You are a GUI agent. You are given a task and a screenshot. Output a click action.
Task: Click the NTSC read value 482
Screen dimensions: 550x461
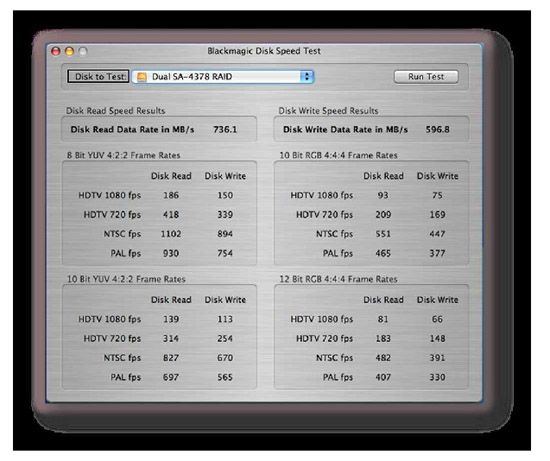tap(383, 358)
